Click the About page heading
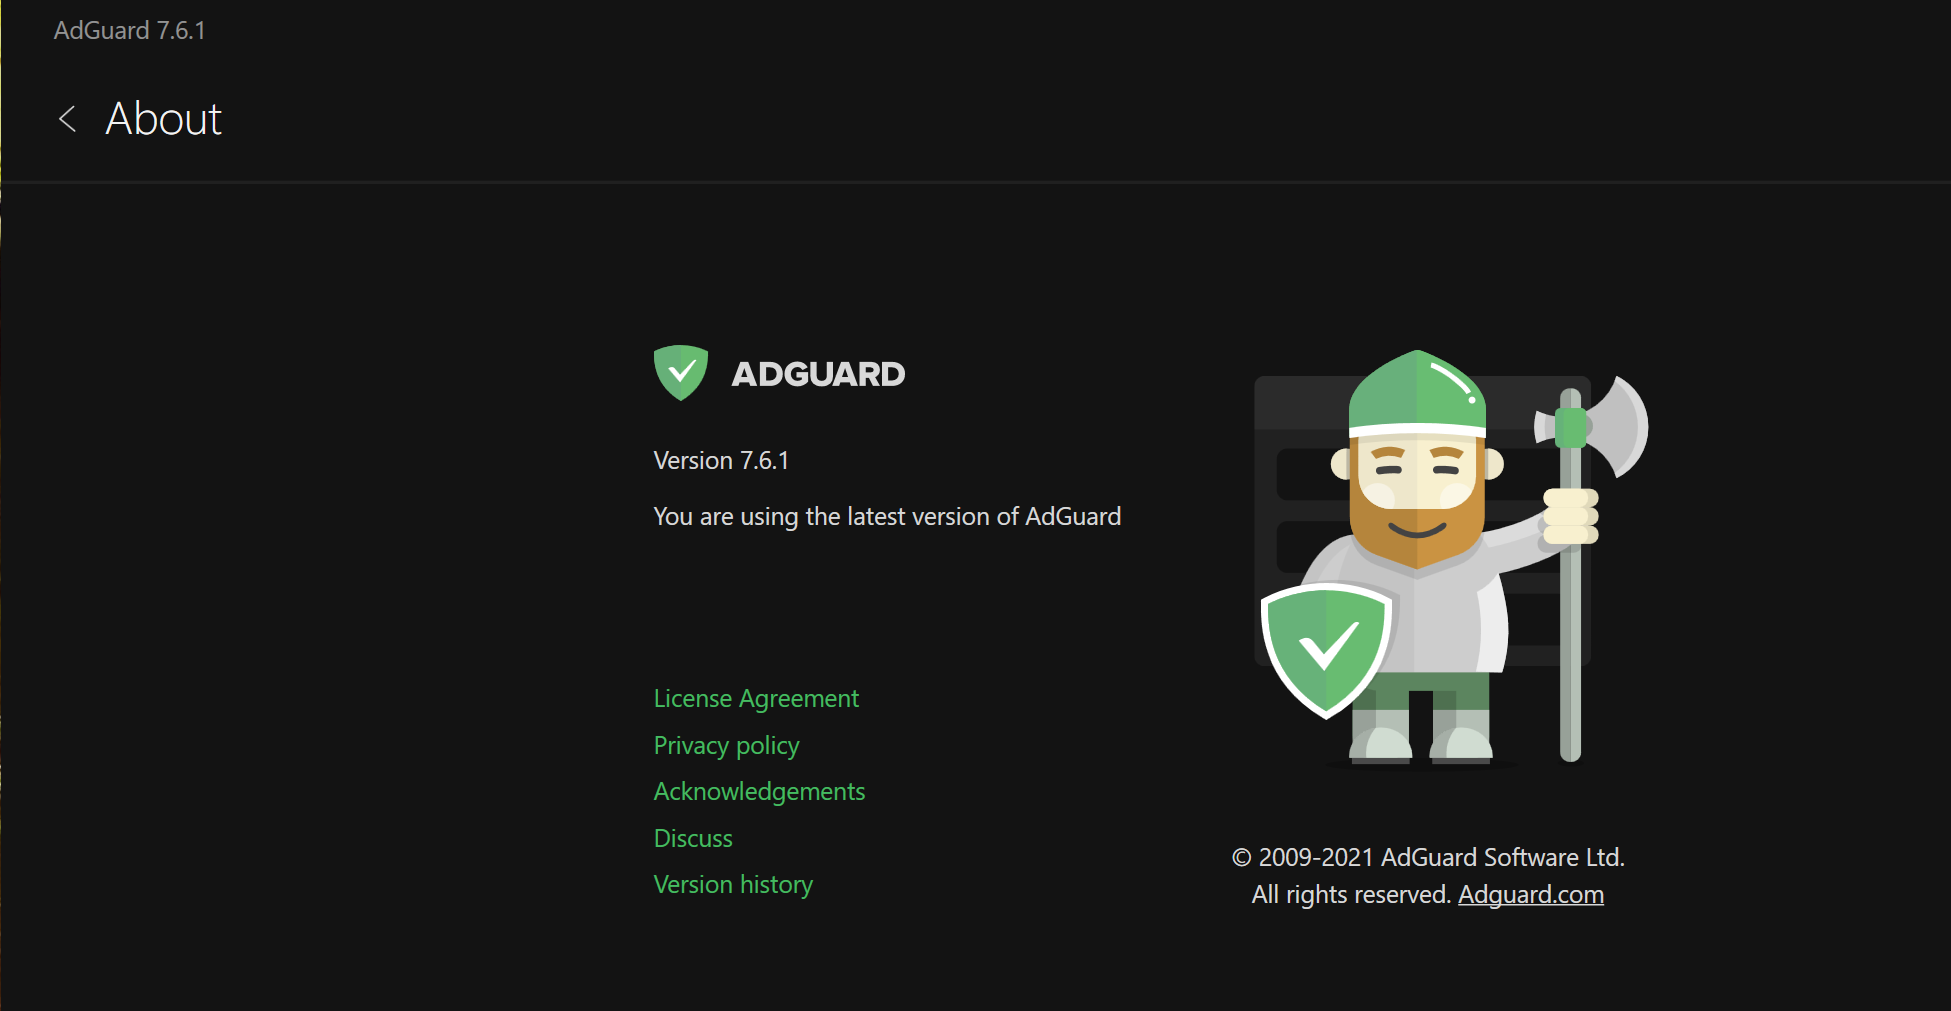This screenshot has width=1951, height=1011. (164, 120)
